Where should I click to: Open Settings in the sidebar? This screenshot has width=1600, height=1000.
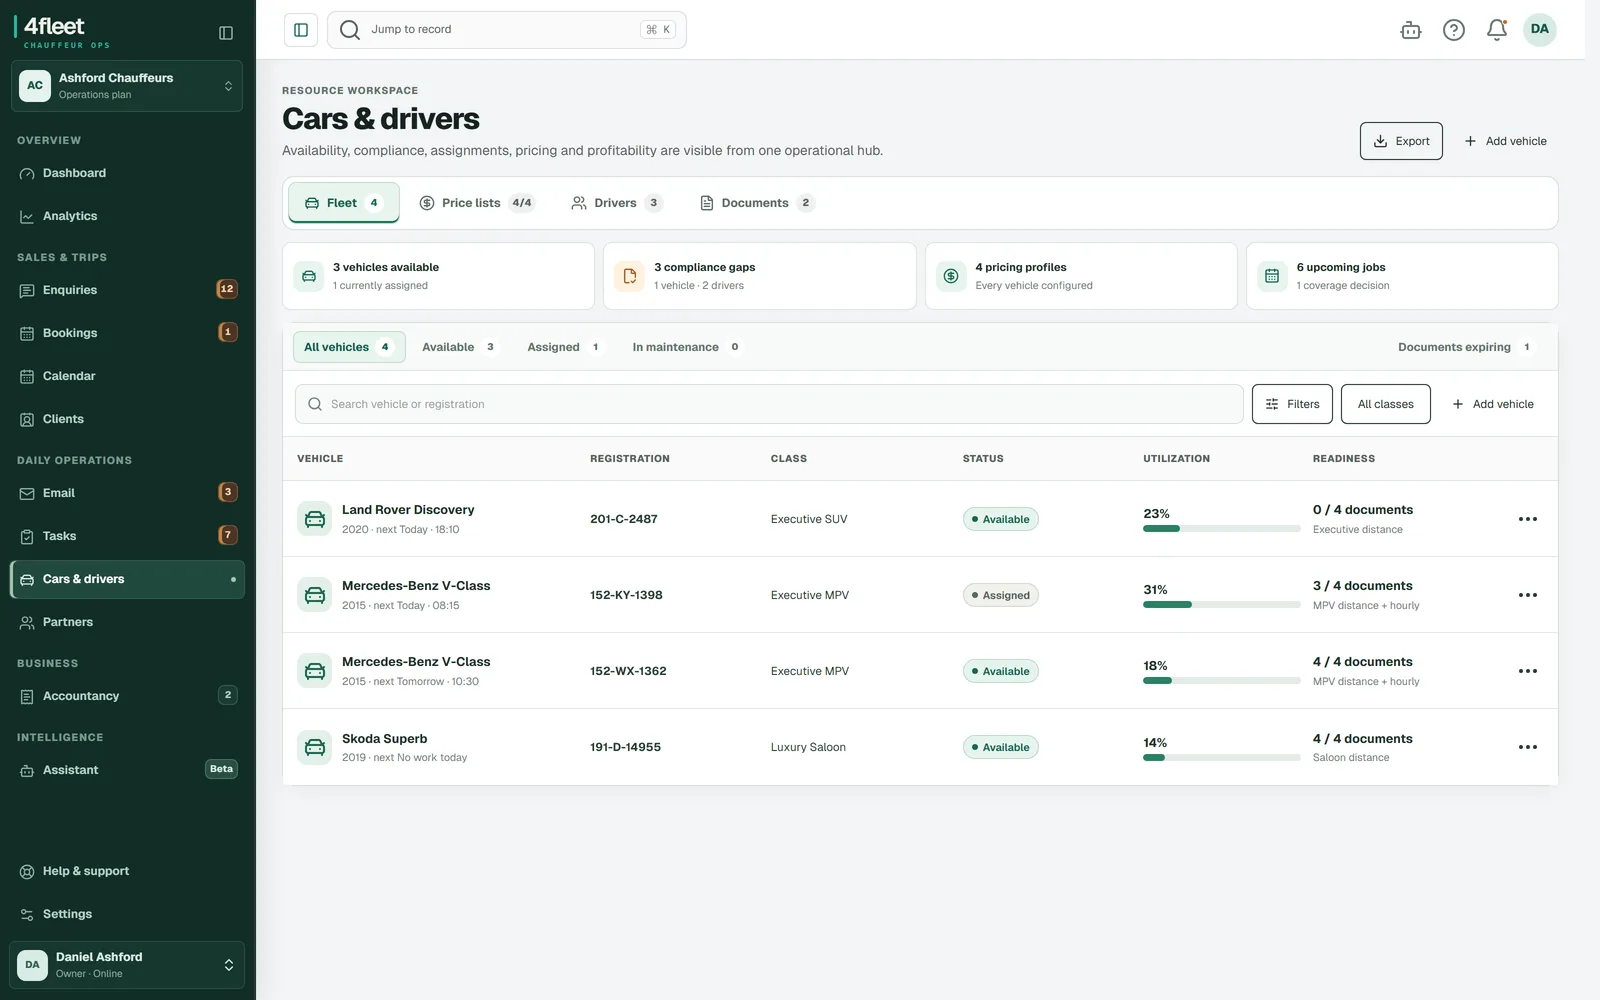click(x=127, y=914)
